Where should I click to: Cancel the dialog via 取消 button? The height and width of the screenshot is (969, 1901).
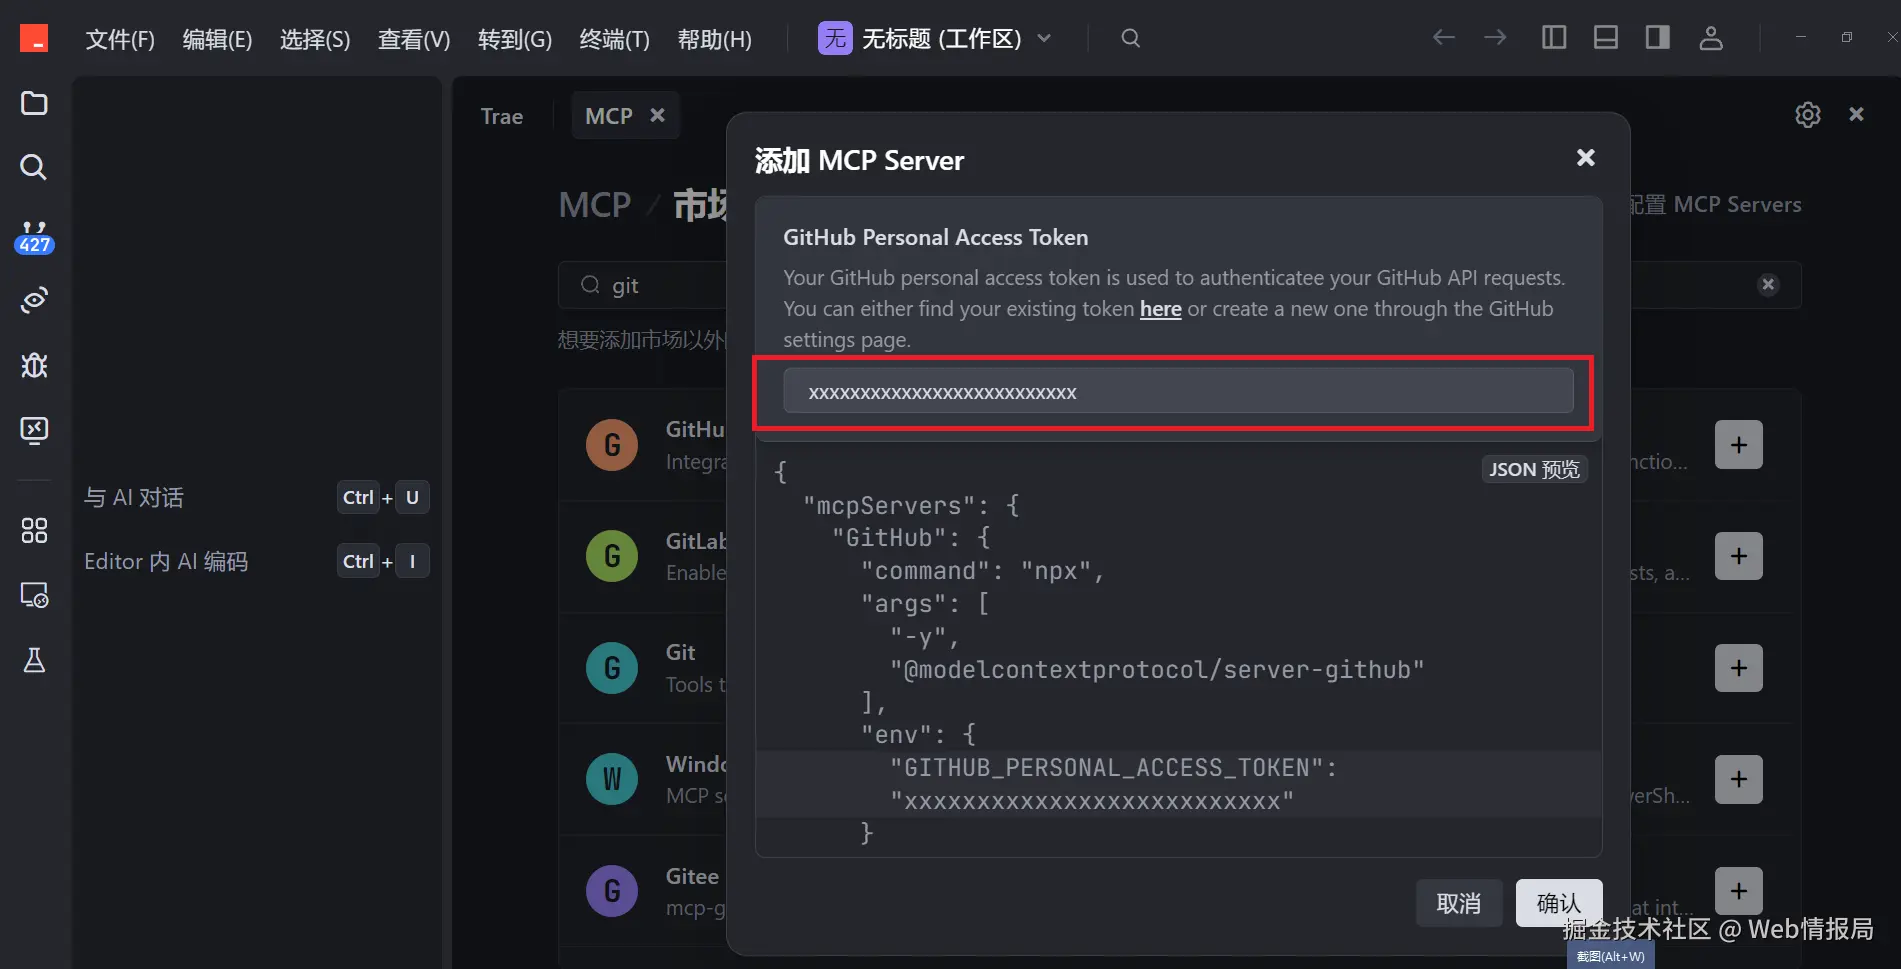coord(1459,902)
